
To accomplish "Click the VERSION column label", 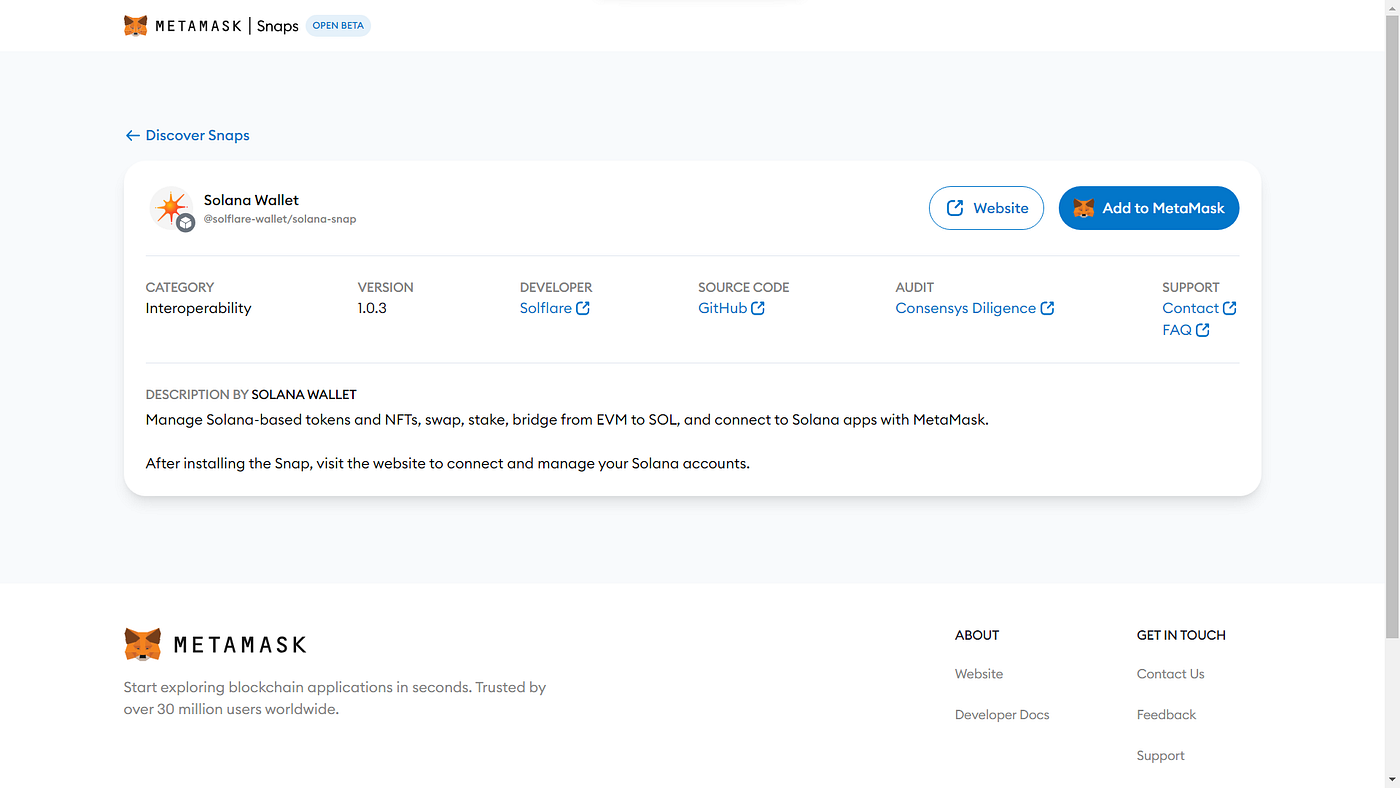I will click(x=386, y=287).
